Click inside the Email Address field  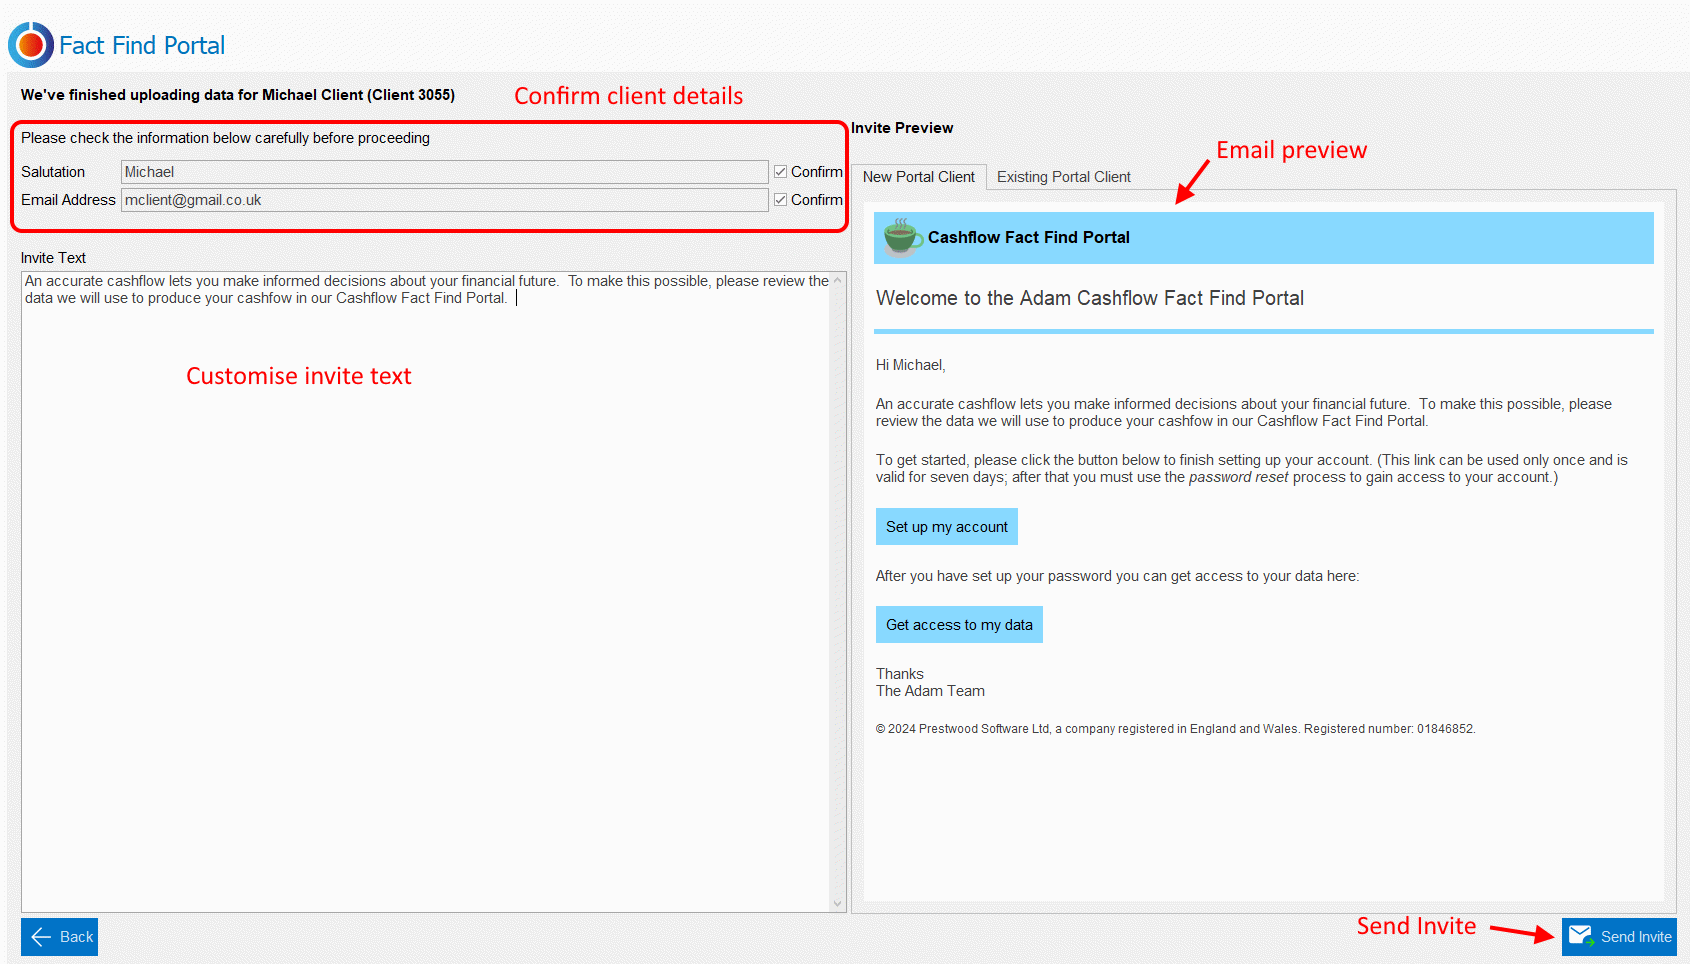tap(443, 200)
